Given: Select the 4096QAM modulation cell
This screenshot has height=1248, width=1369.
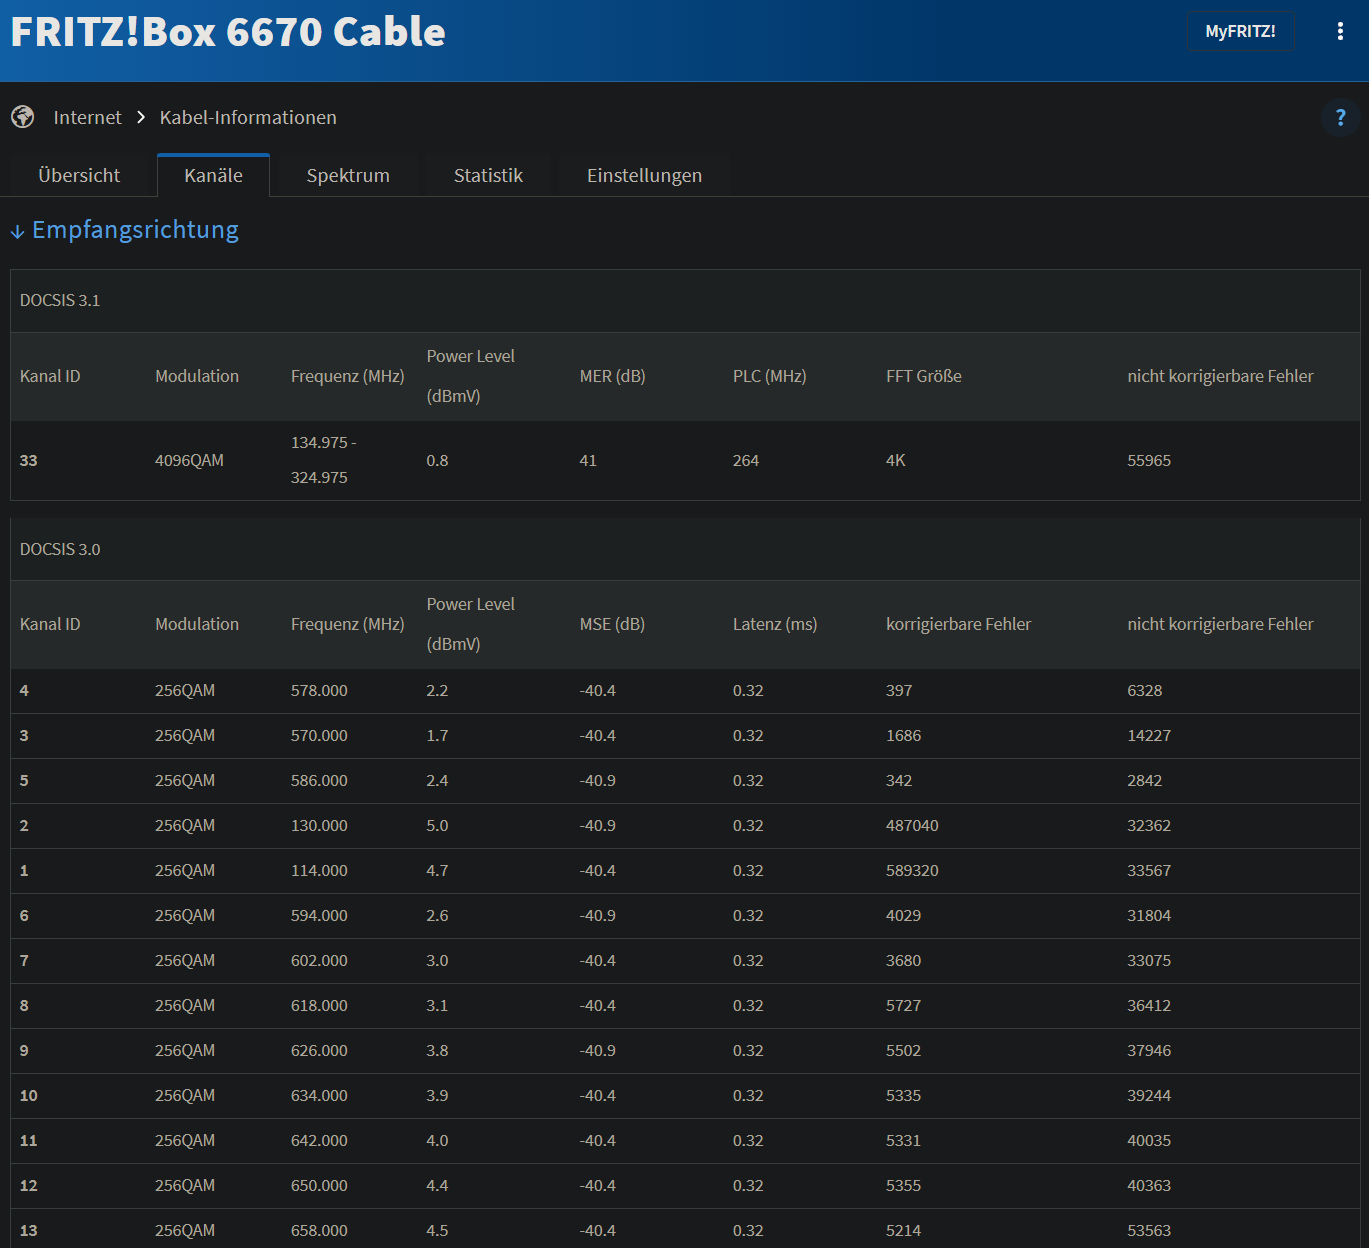Looking at the screenshot, I should pyautogui.click(x=189, y=460).
